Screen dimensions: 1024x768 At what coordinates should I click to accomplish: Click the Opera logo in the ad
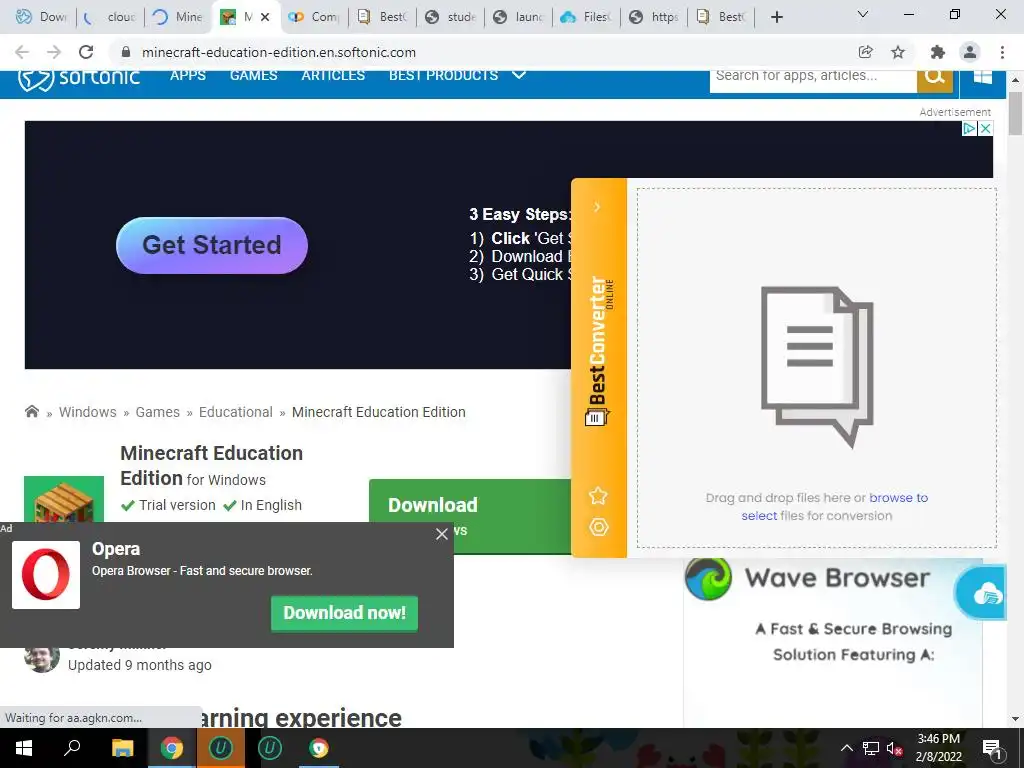[46, 575]
